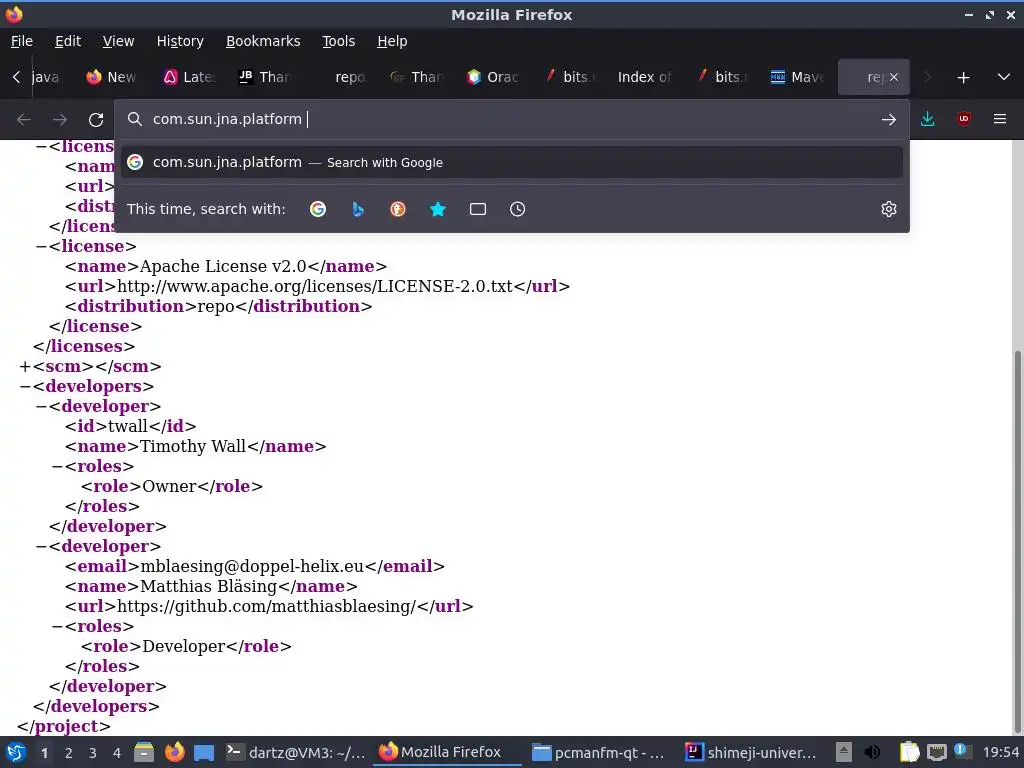Switch to the shimeji-univer taskbar window
The image size is (1024, 768).
click(751, 752)
